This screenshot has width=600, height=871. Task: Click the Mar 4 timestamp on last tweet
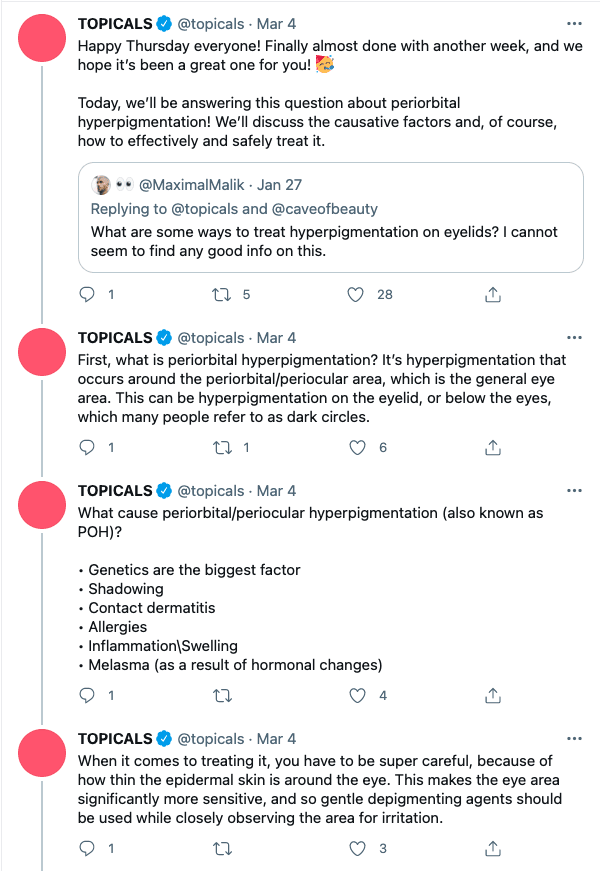pyautogui.click(x=276, y=739)
